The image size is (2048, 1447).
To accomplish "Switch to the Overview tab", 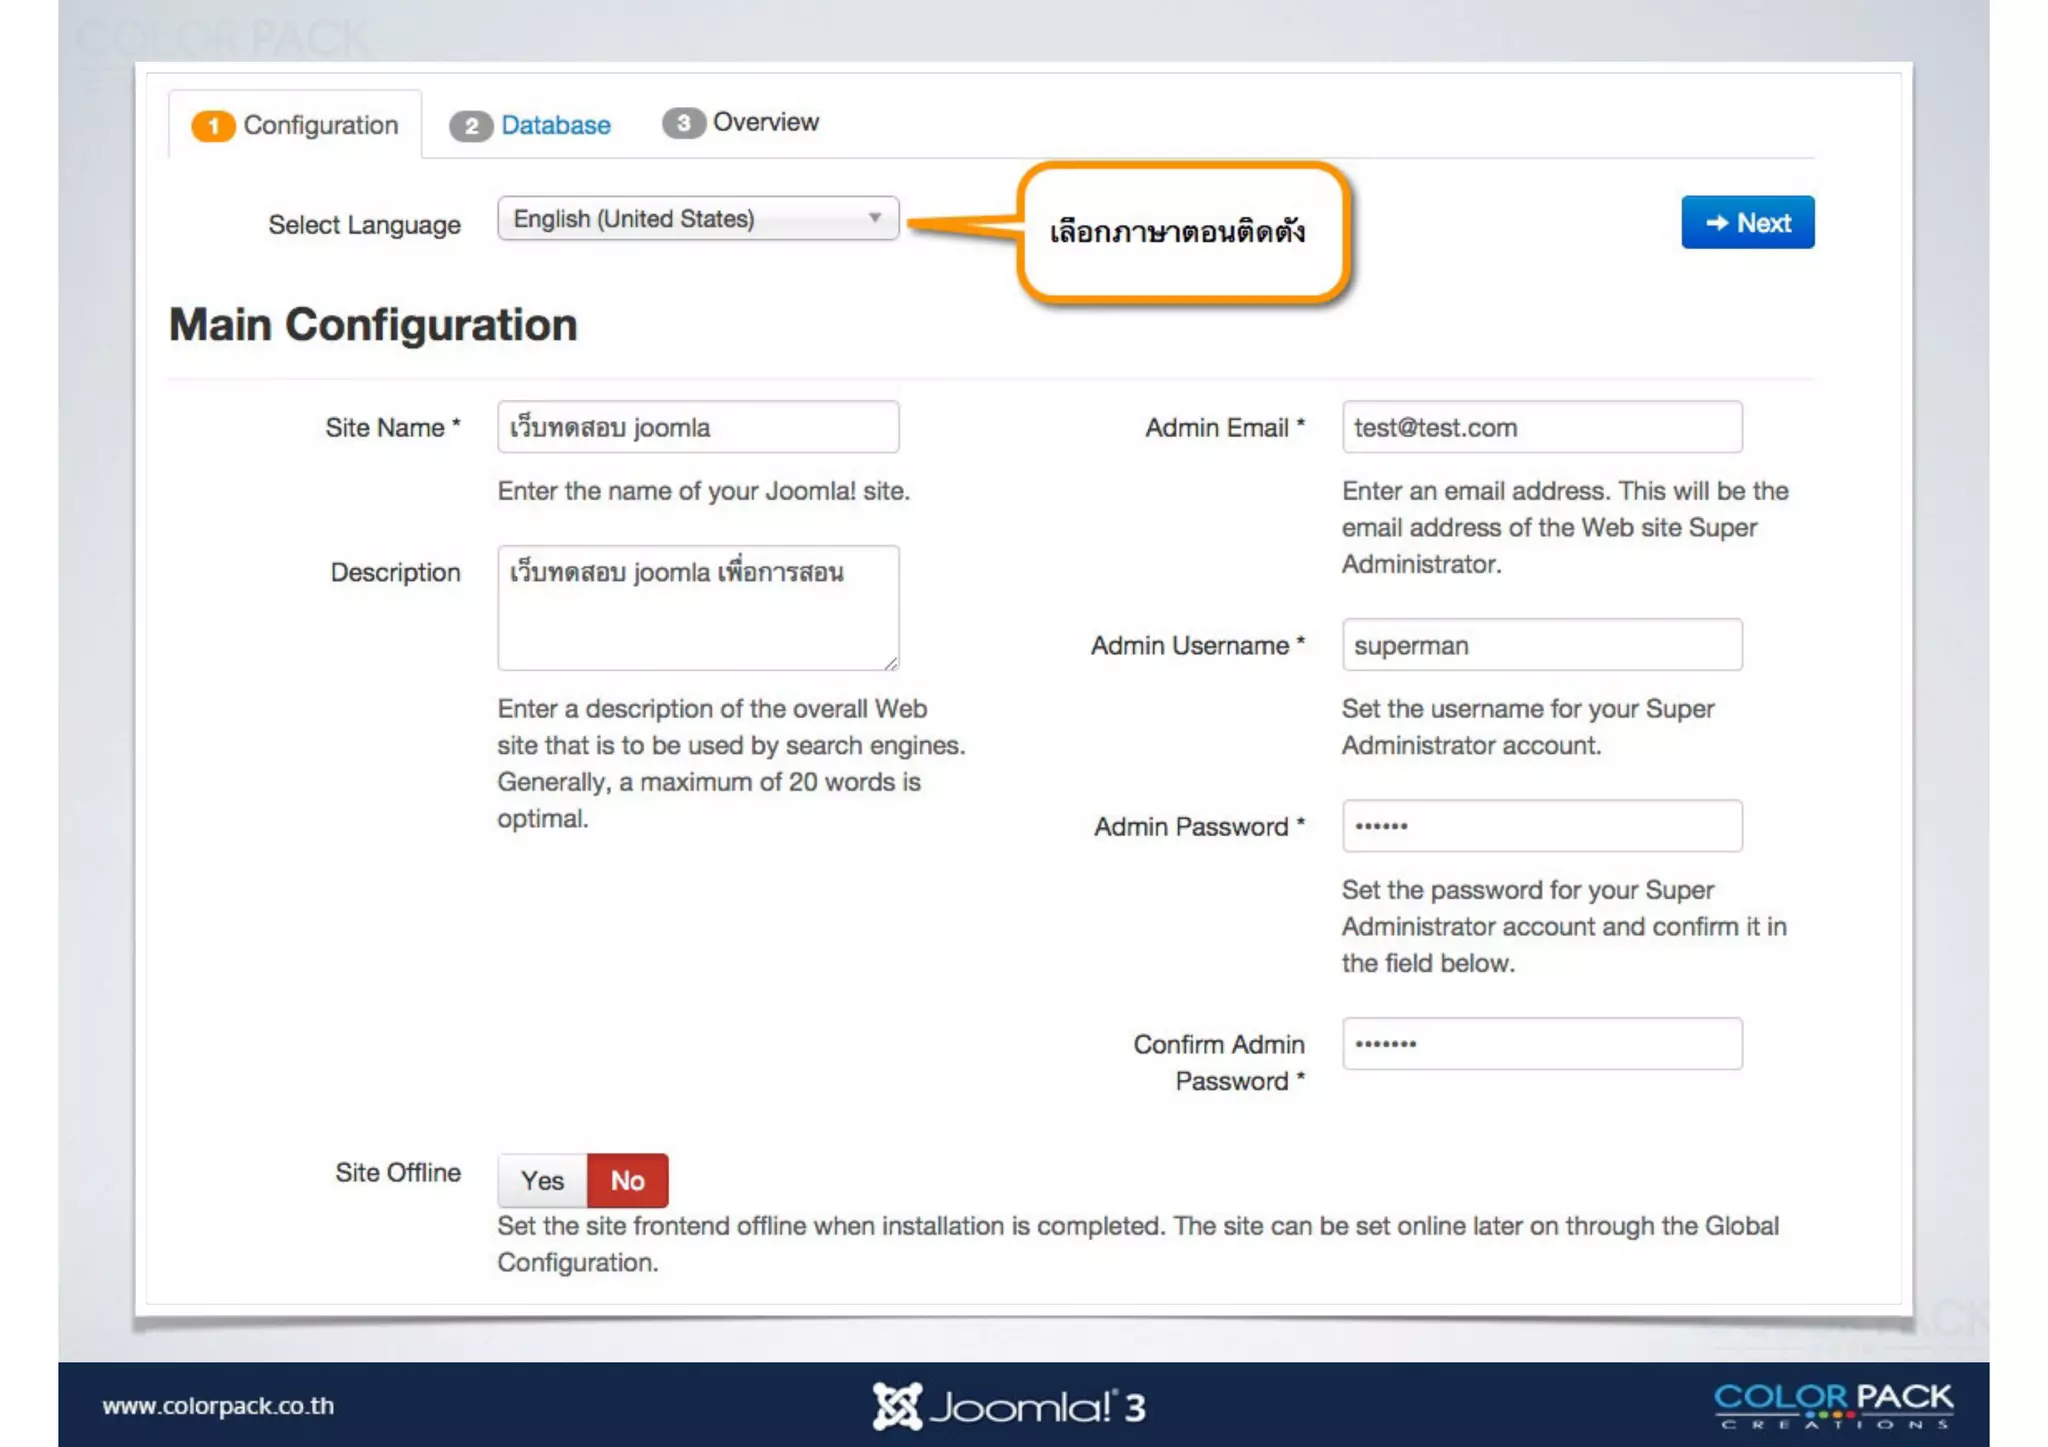I will point(765,122).
